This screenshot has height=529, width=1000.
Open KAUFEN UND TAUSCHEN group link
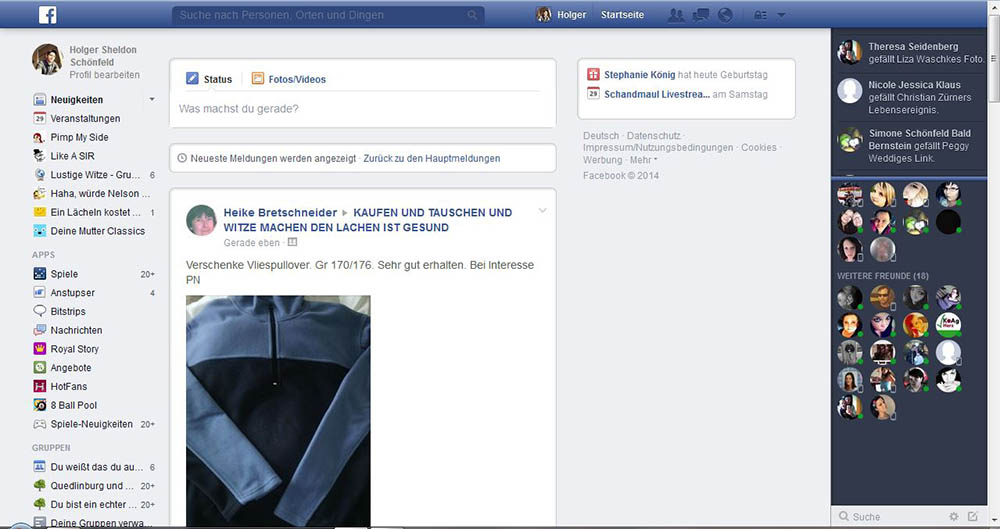tap(368, 220)
